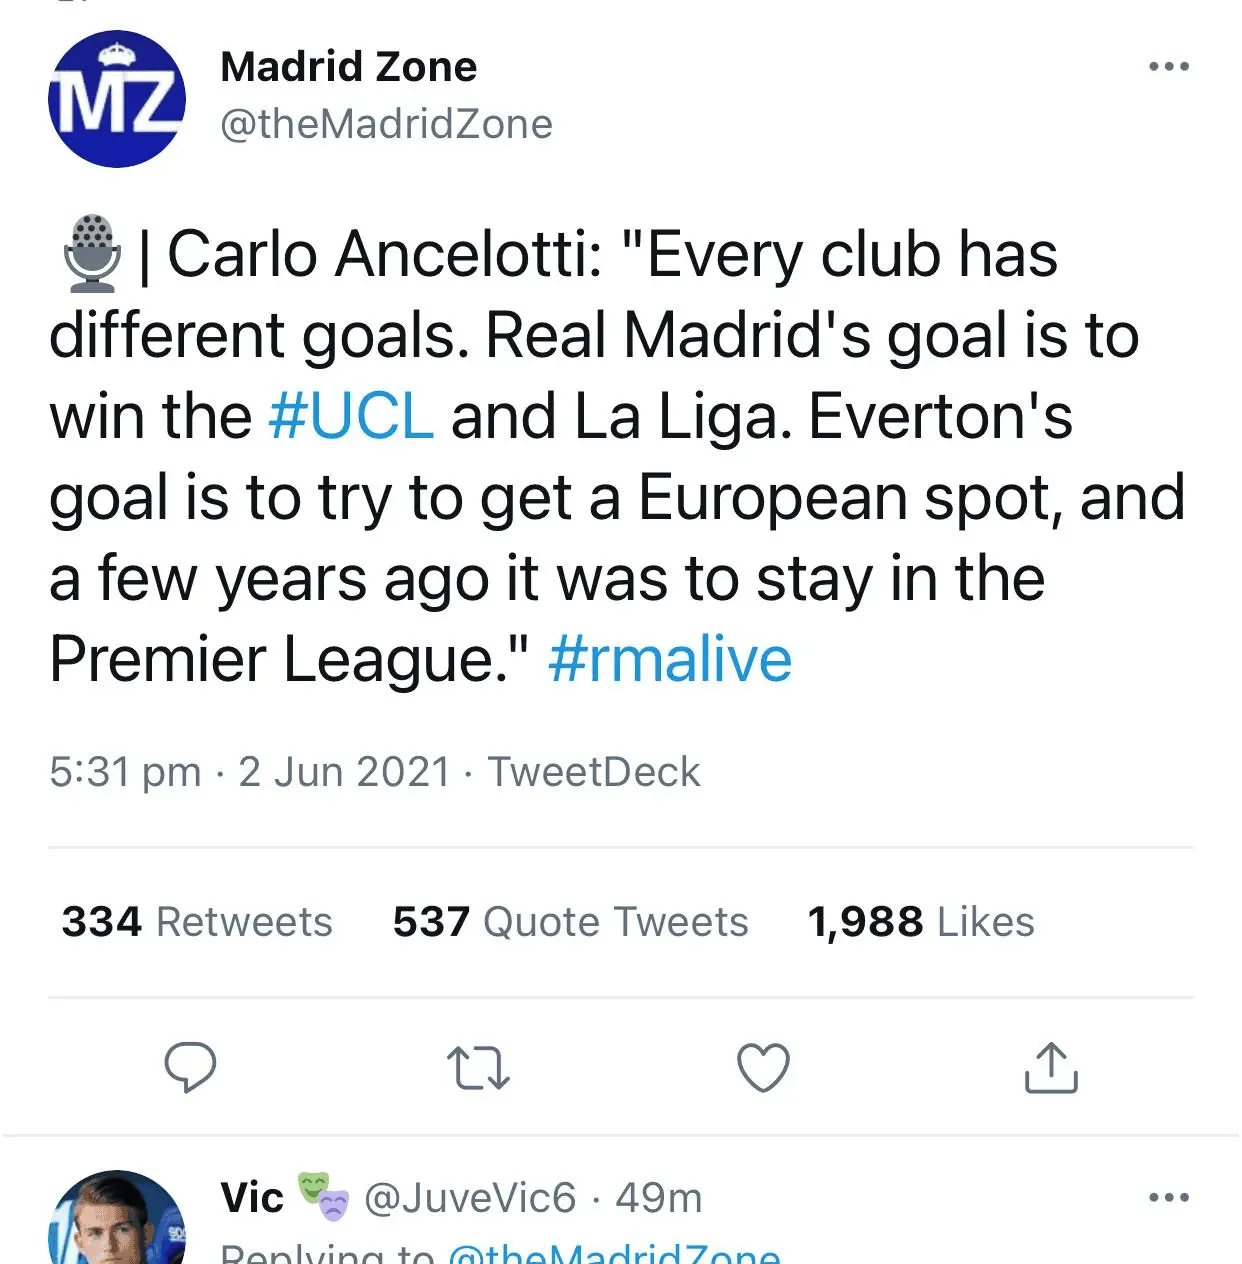Retweet the Madrid Zone tweet
The width and height of the screenshot is (1242, 1264).
(x=478, y=1067)
